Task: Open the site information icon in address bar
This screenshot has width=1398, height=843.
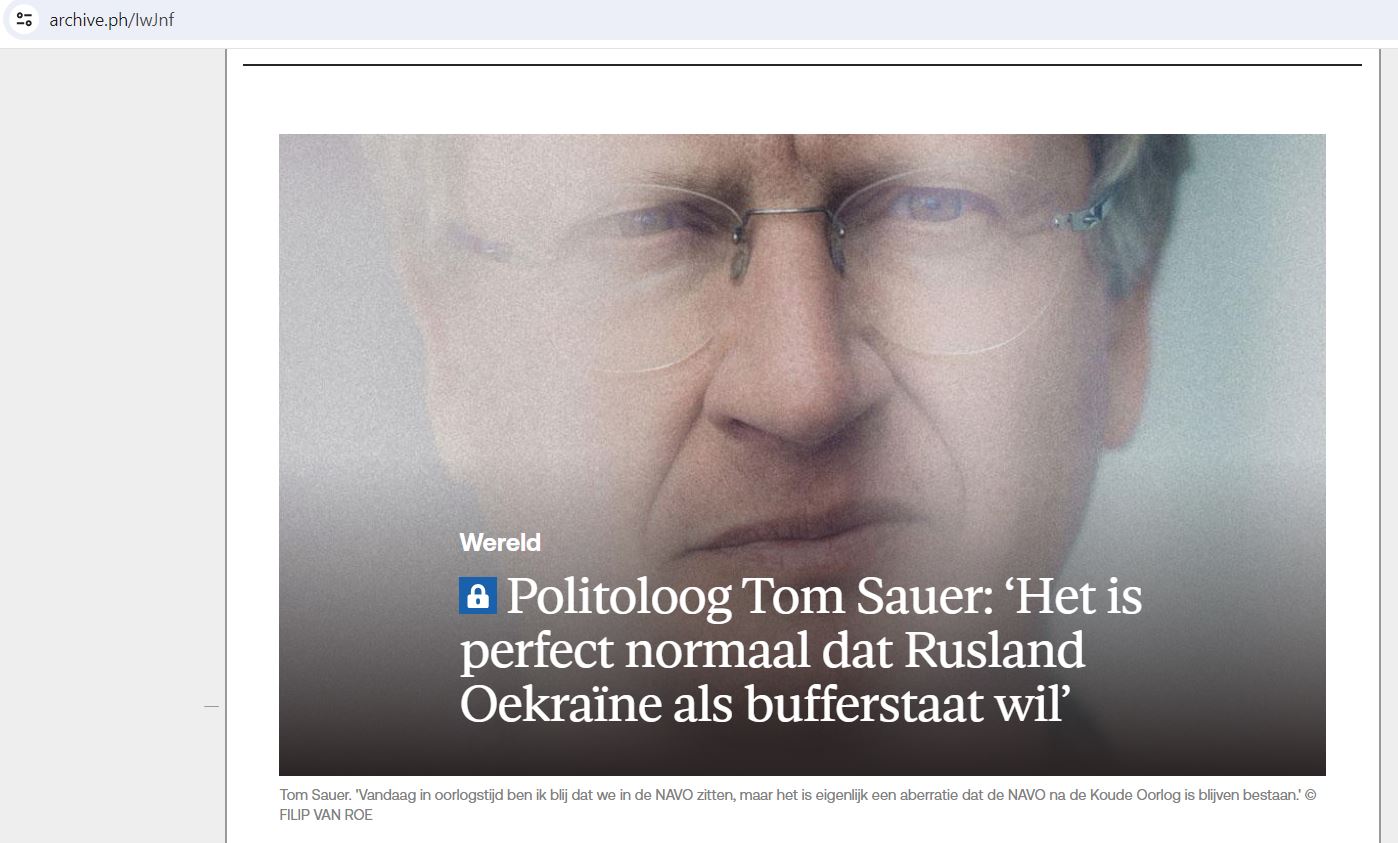Action: pos(25,20)
